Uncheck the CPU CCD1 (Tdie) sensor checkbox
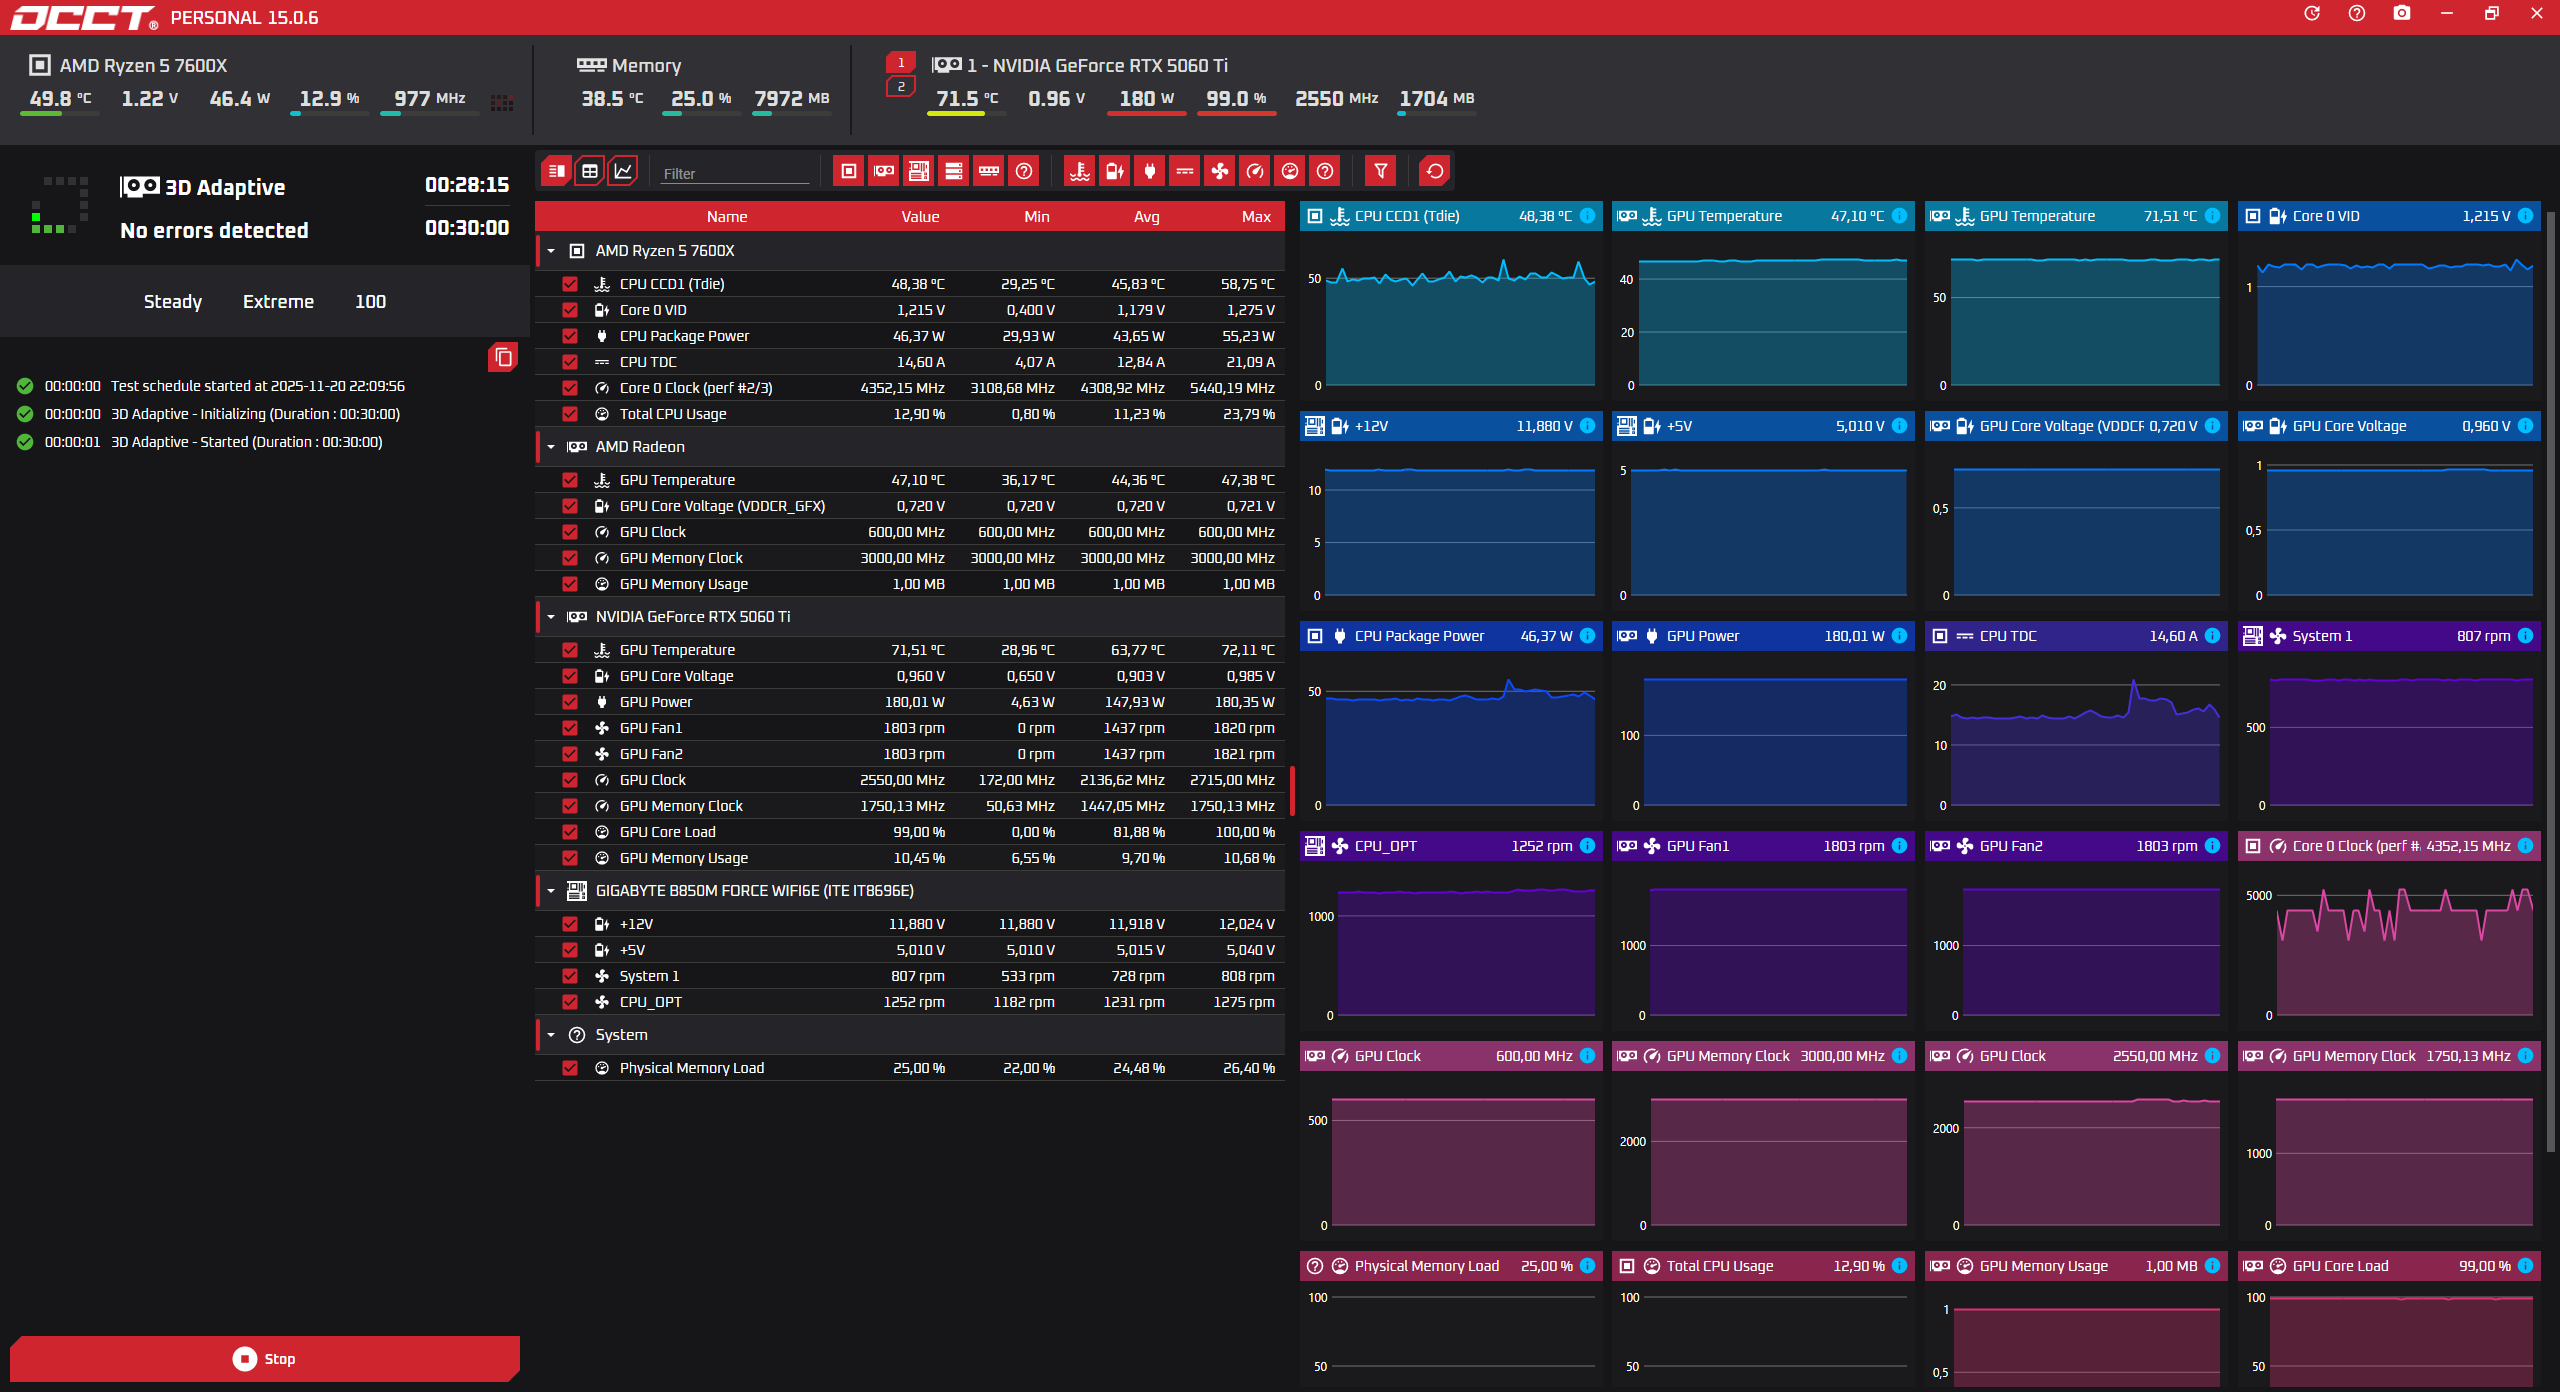 (x=570, y=284)
